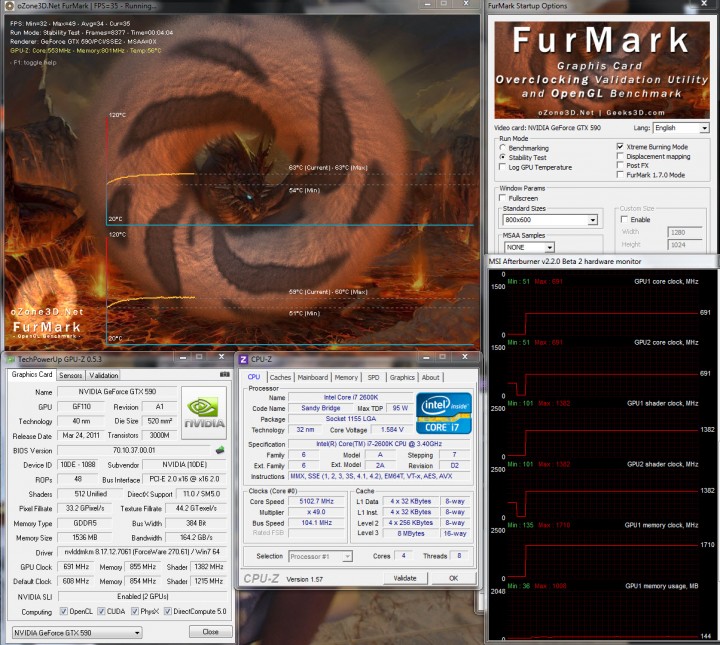Click the Release Date Mar 24, 2011 field
720x645 pixels.
click(x=81, y=435)
